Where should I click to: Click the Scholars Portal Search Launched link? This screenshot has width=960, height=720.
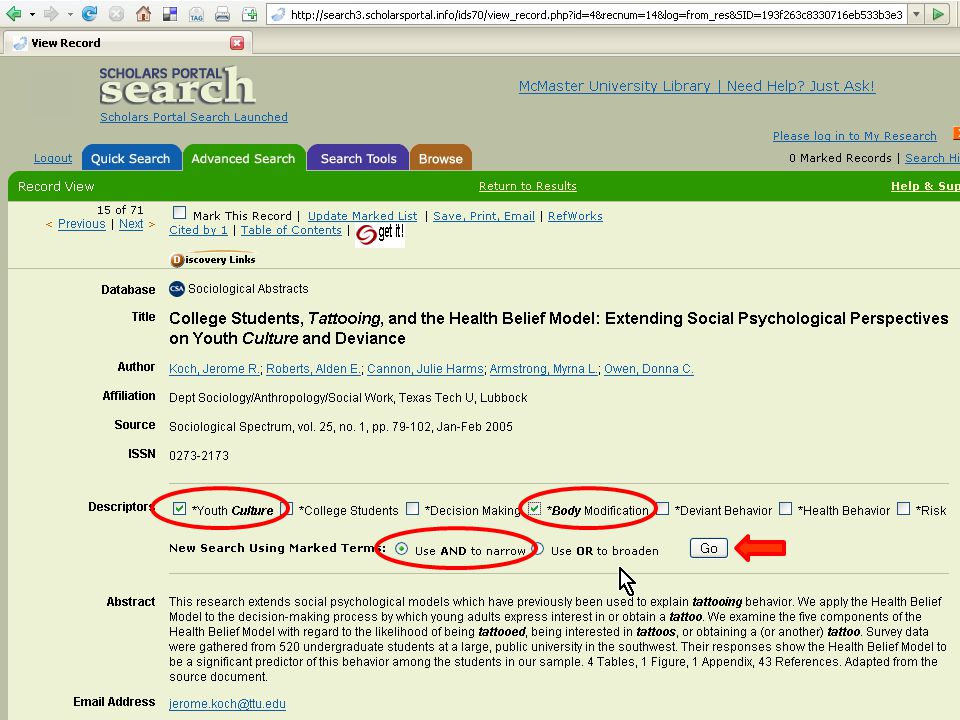(193, 117)
